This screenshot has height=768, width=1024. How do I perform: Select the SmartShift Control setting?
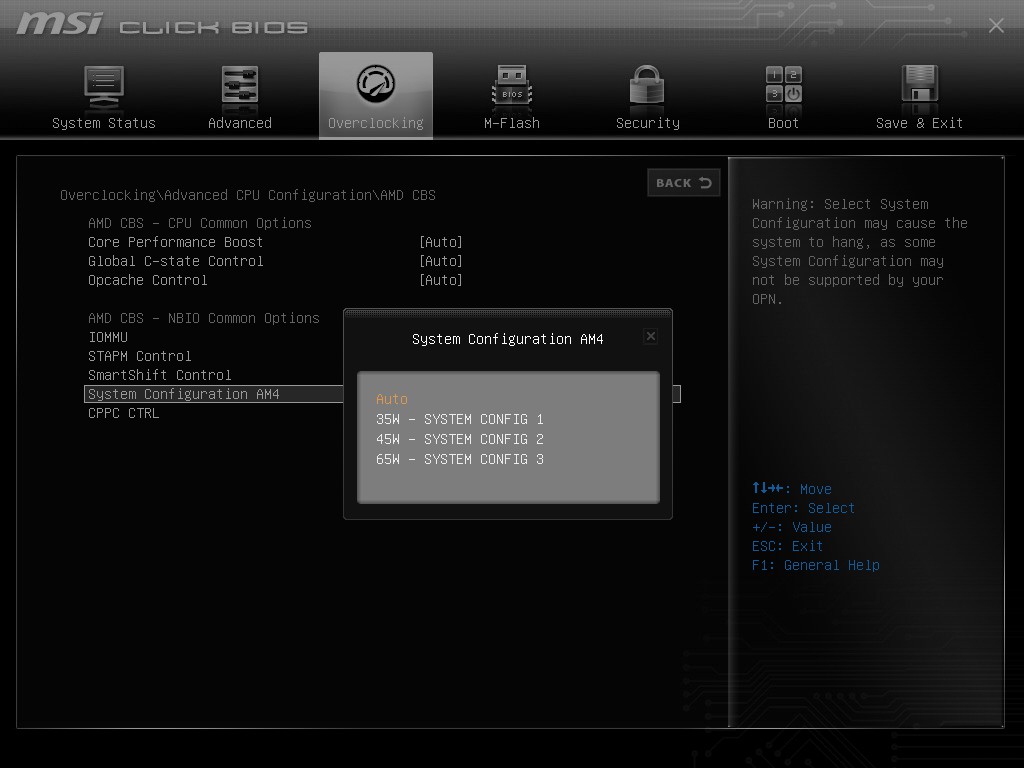point(160,376)
